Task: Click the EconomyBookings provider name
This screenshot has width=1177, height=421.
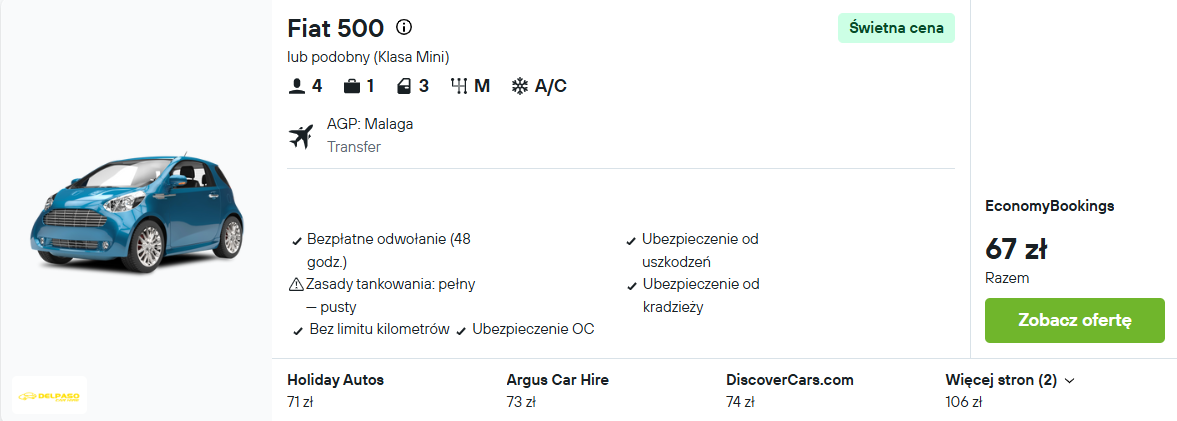Action: (x=1049, y=206)
